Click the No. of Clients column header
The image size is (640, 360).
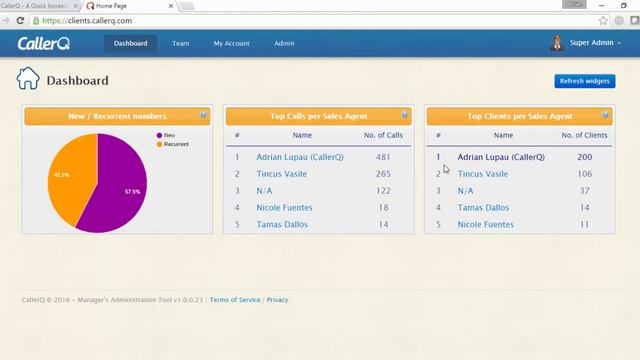pyautogui.click(x=584, y=135)
